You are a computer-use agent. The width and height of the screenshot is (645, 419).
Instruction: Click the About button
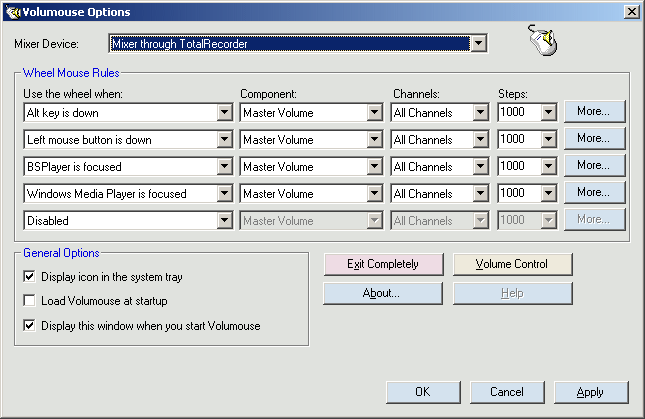(x=382, y=293)
